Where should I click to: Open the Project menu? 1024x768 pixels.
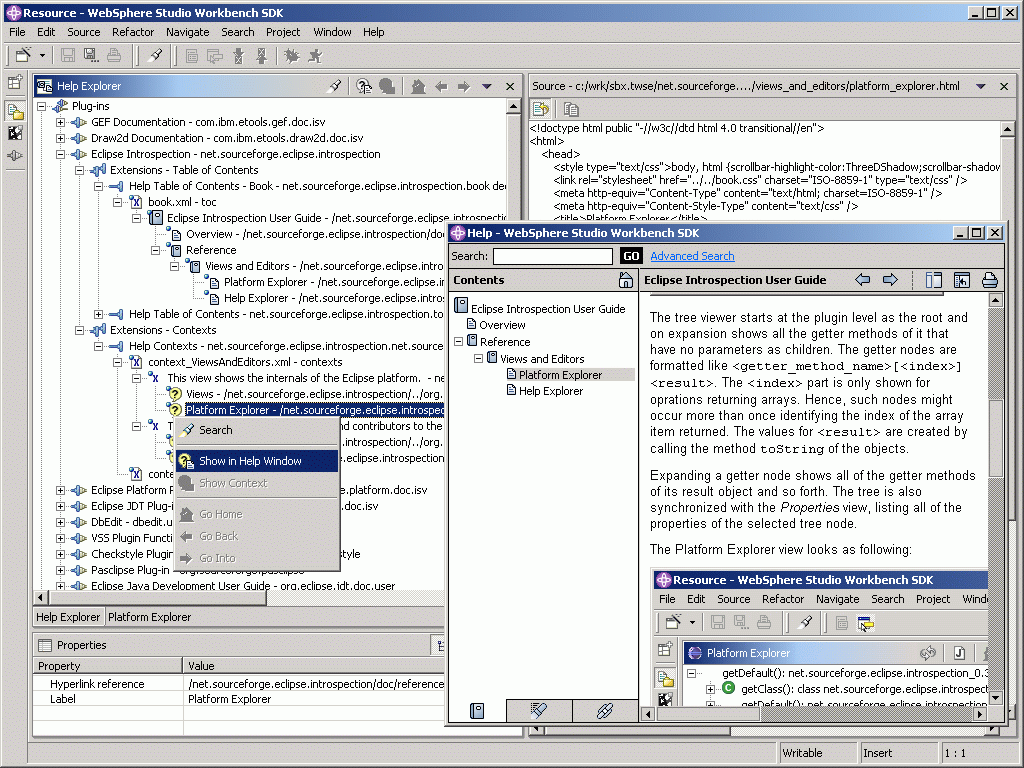[283, 32]
